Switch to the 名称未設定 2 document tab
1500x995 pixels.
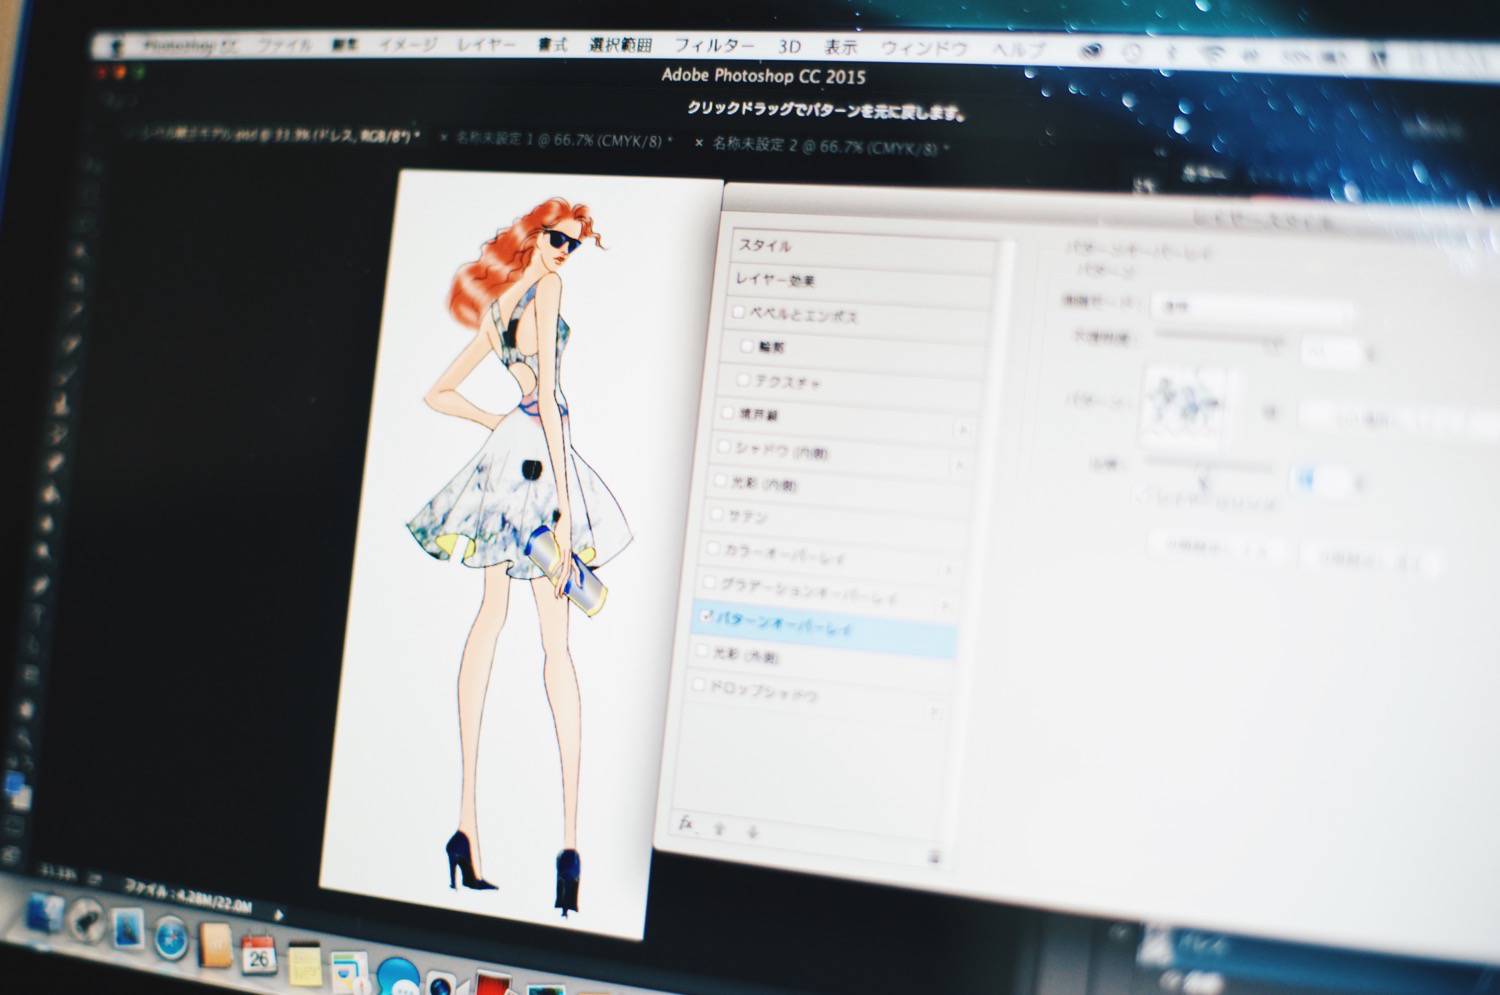tap(825, 146)
